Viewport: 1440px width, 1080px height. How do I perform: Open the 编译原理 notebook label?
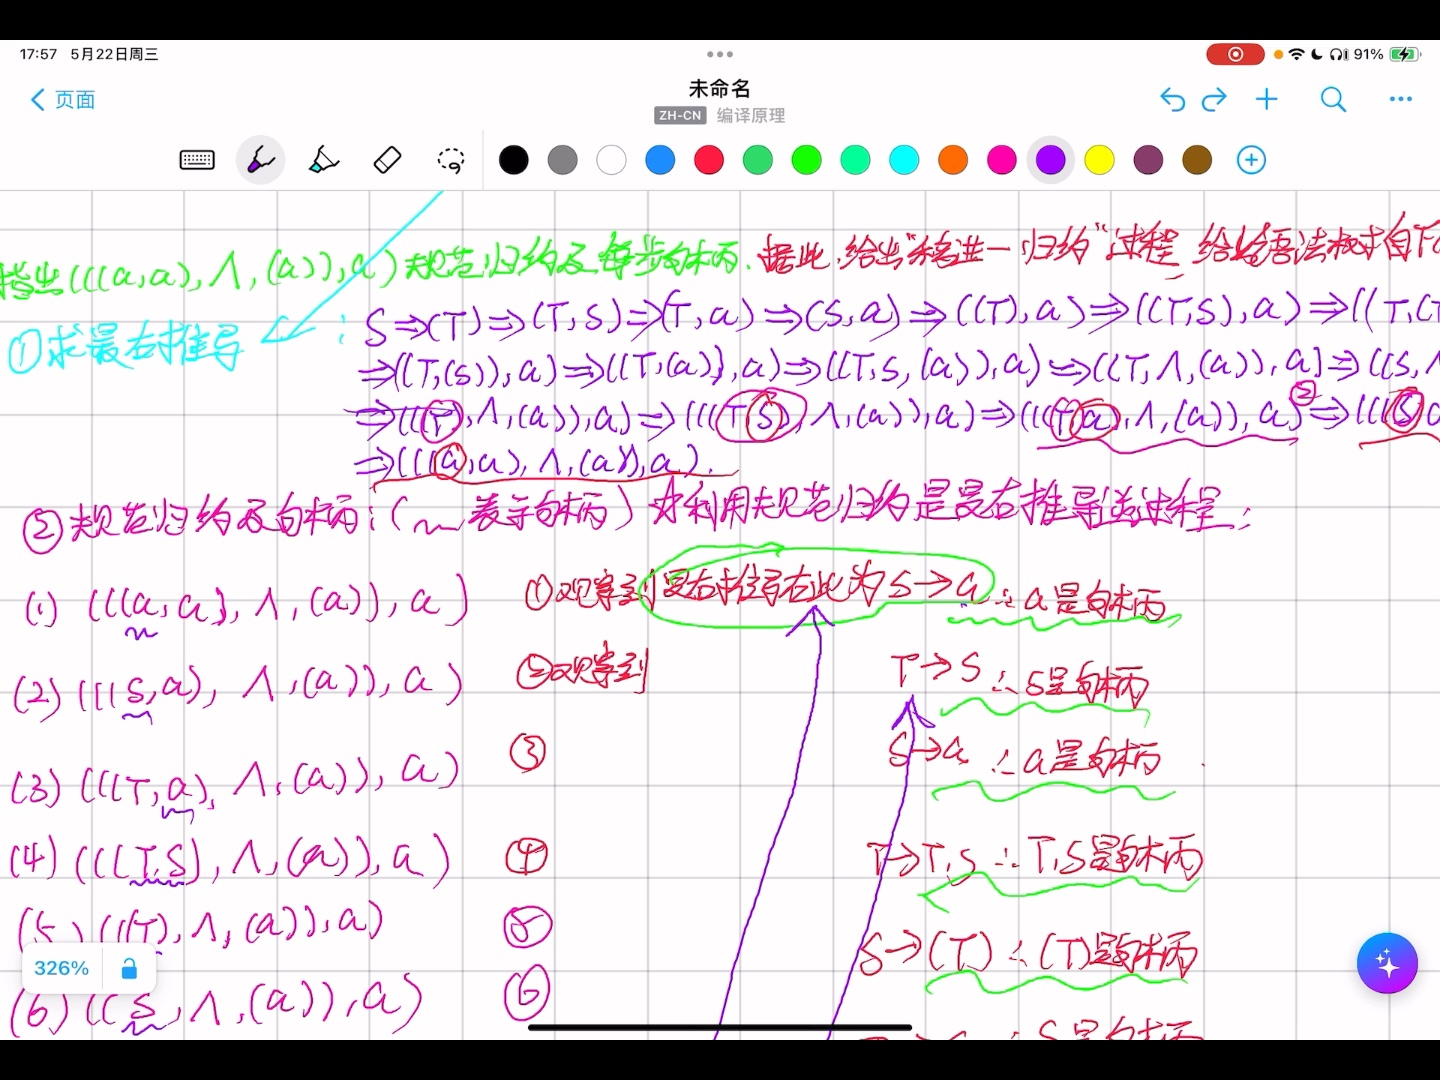point(751,116)
